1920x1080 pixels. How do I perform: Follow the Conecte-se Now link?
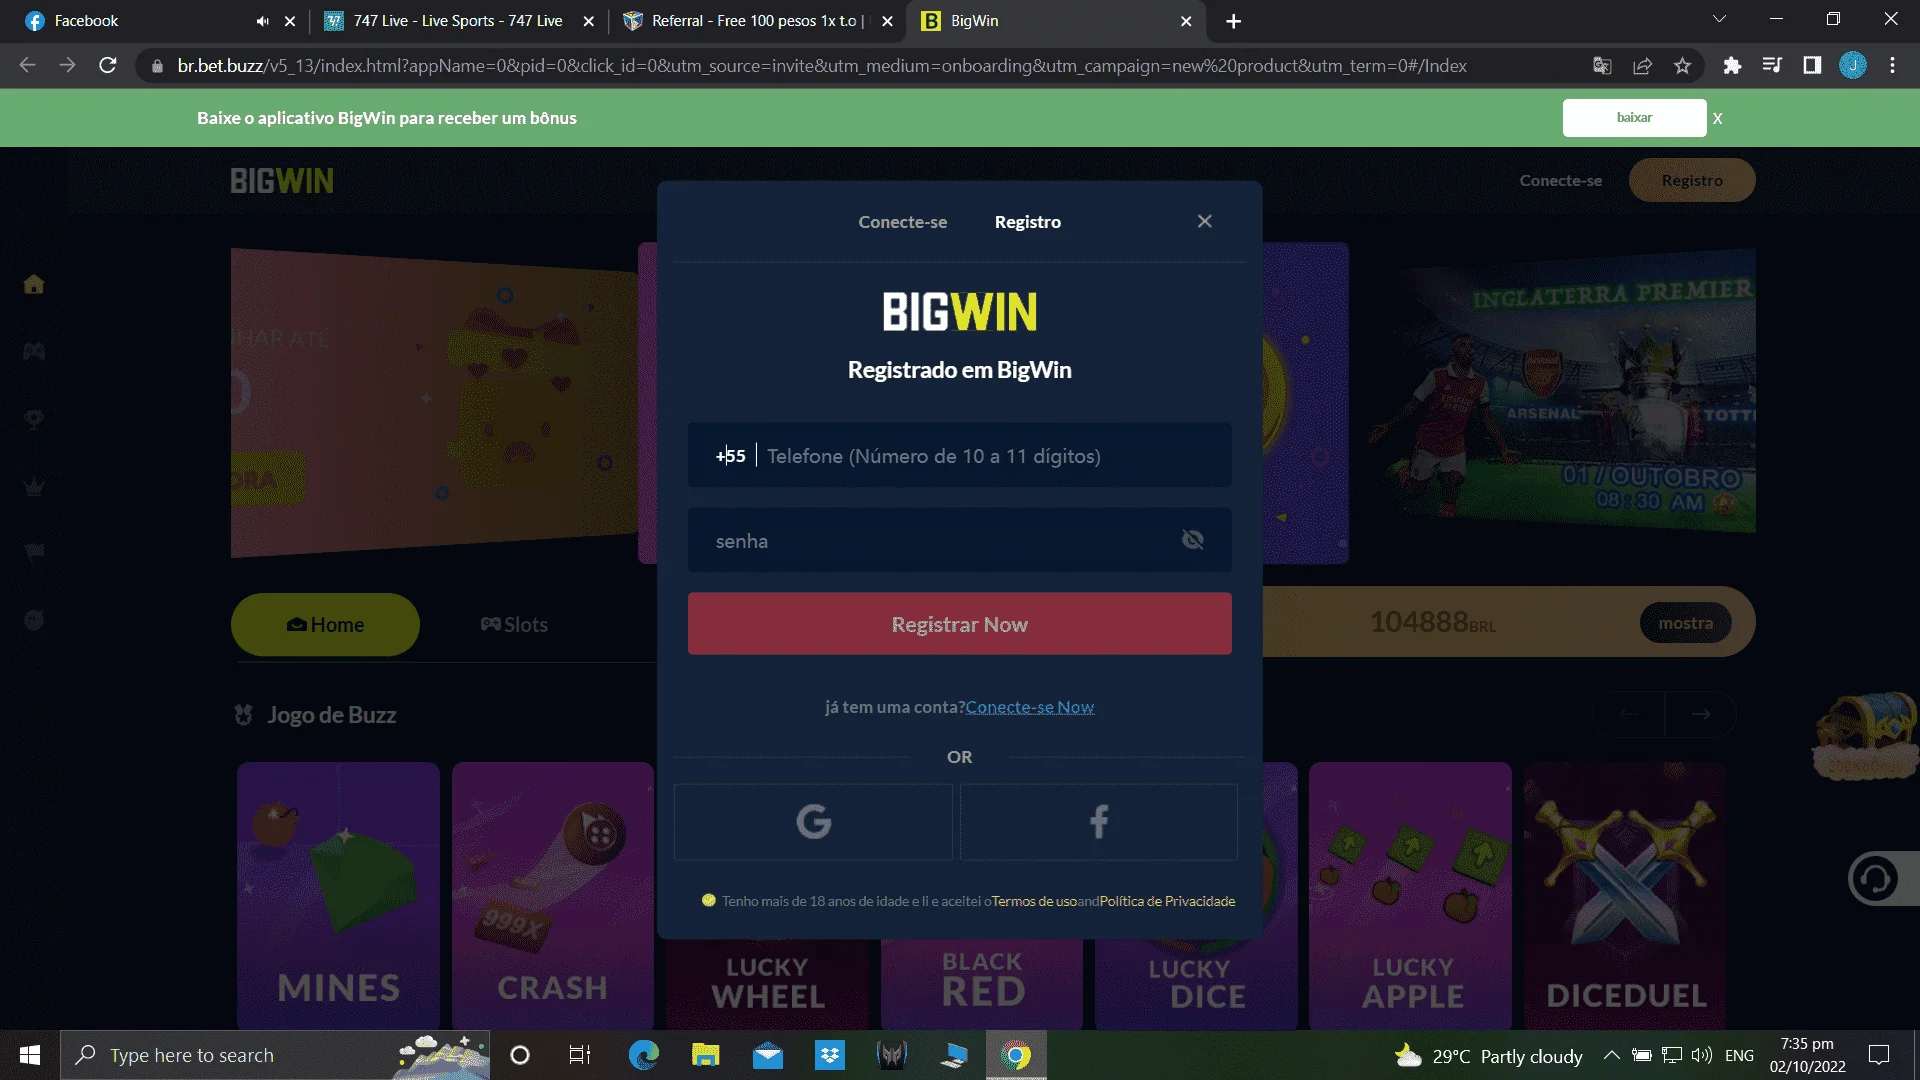1029,707
